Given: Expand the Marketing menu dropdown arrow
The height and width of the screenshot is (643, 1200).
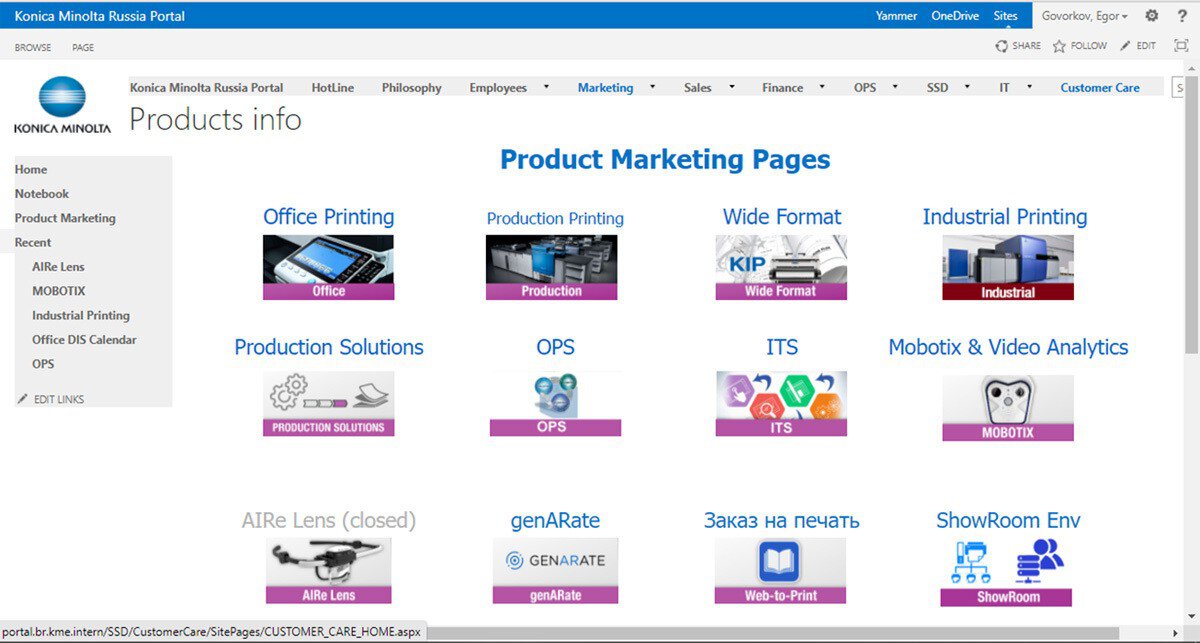Looking at the screenshot, I should (x=652, y=87).
